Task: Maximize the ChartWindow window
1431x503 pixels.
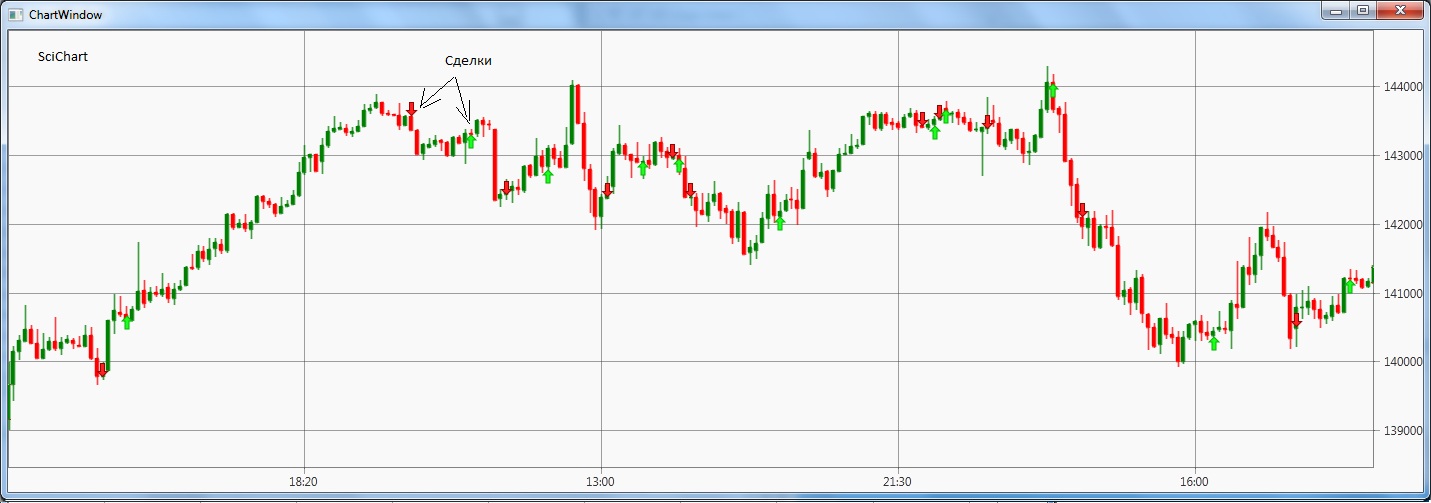Action: click(1362, 11)
